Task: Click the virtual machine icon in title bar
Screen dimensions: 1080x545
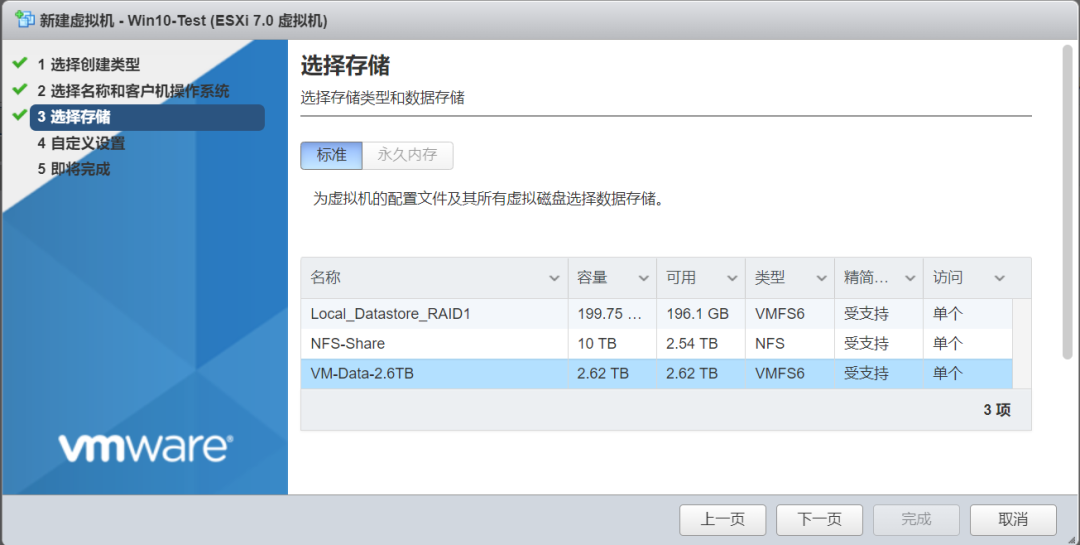Action: click(25, 19)
